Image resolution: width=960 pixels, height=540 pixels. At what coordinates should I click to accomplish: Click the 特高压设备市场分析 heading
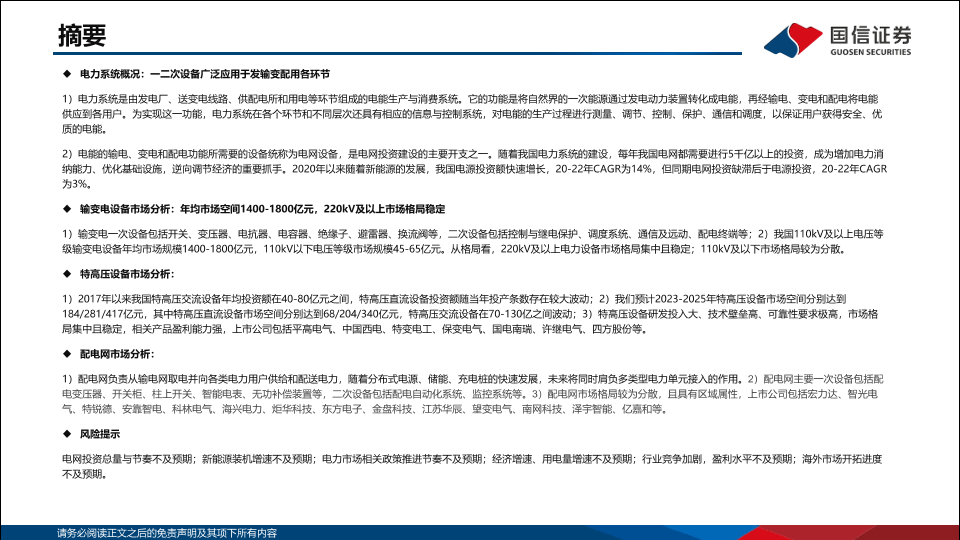coord(128,273)
